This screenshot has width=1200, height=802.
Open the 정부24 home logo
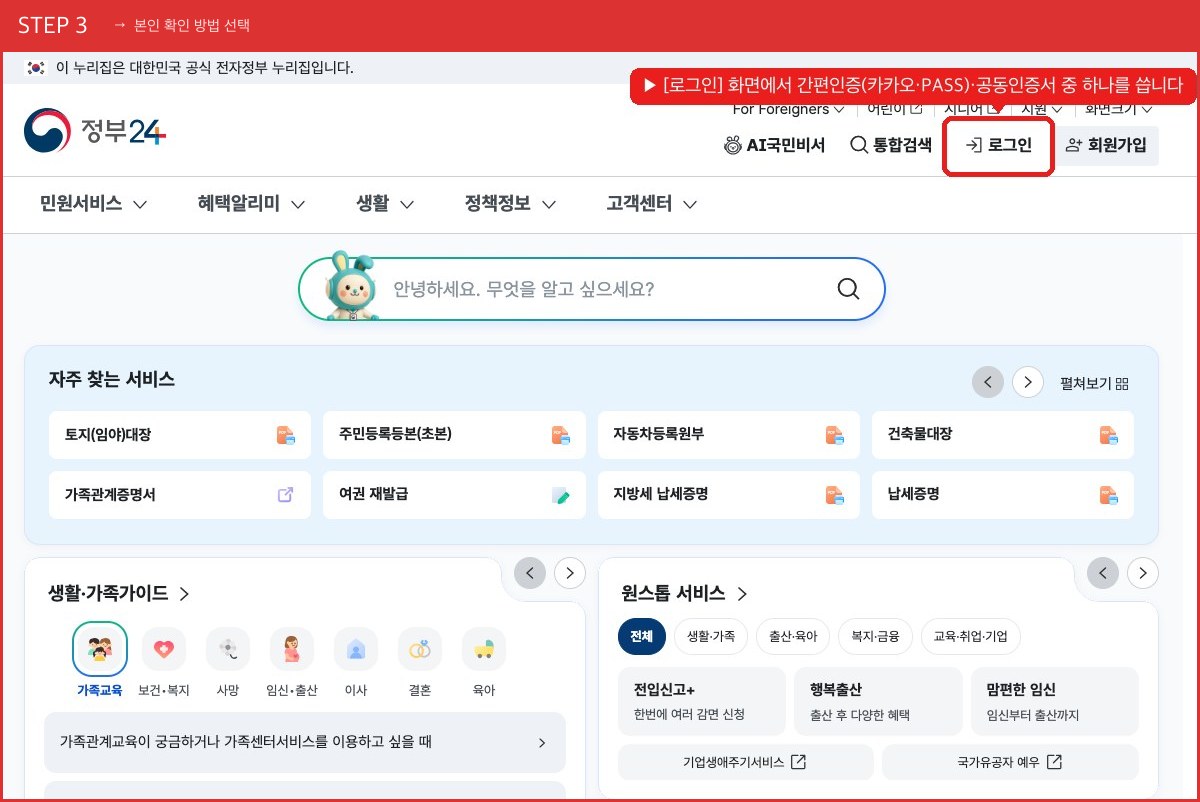coord(95,132)
